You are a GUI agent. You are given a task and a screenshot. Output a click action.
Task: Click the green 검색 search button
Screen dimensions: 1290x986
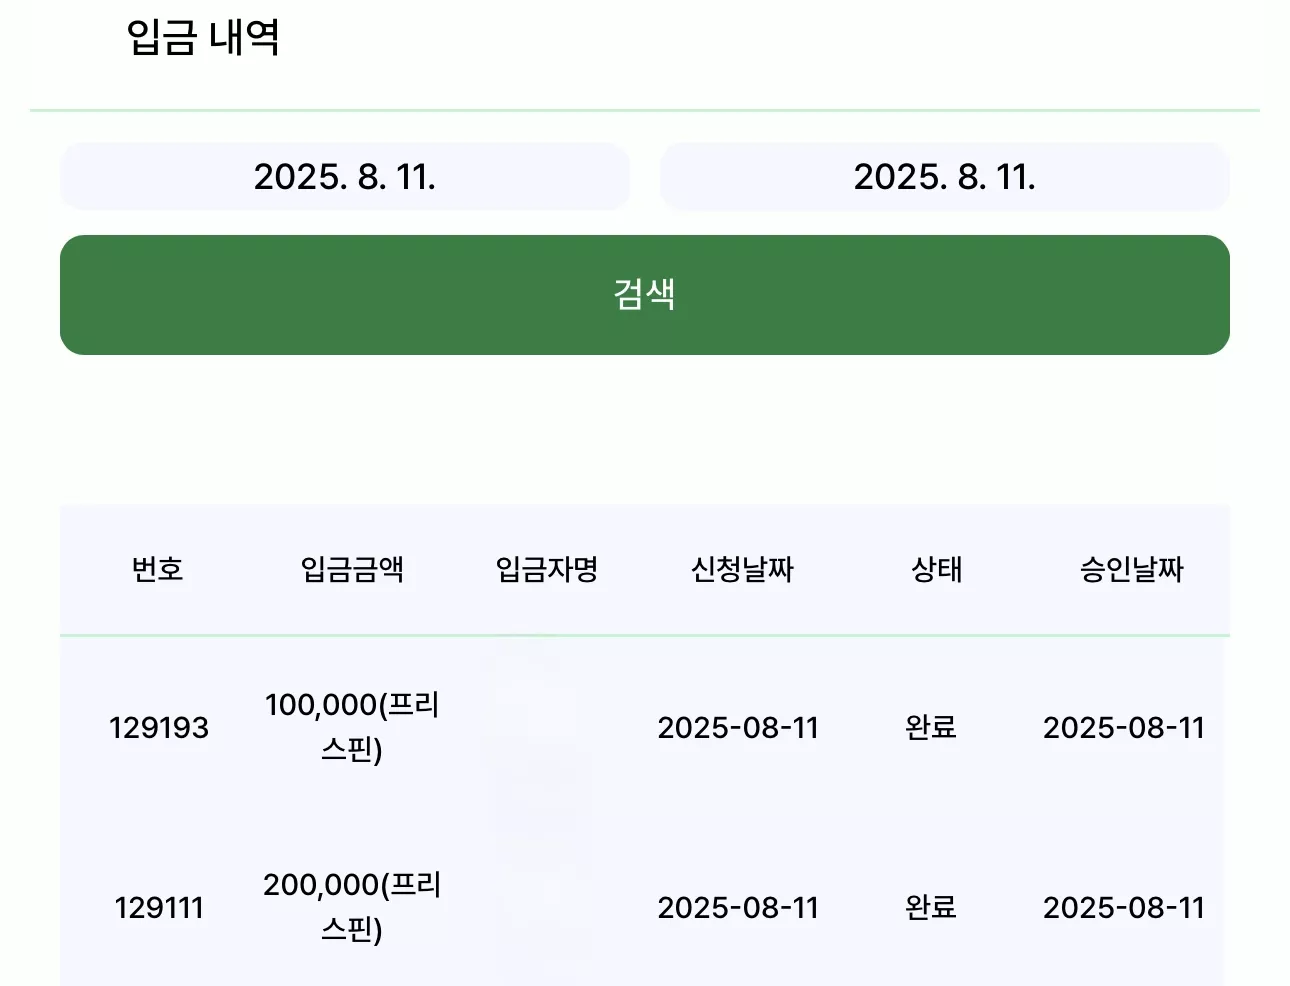[645, 295]
